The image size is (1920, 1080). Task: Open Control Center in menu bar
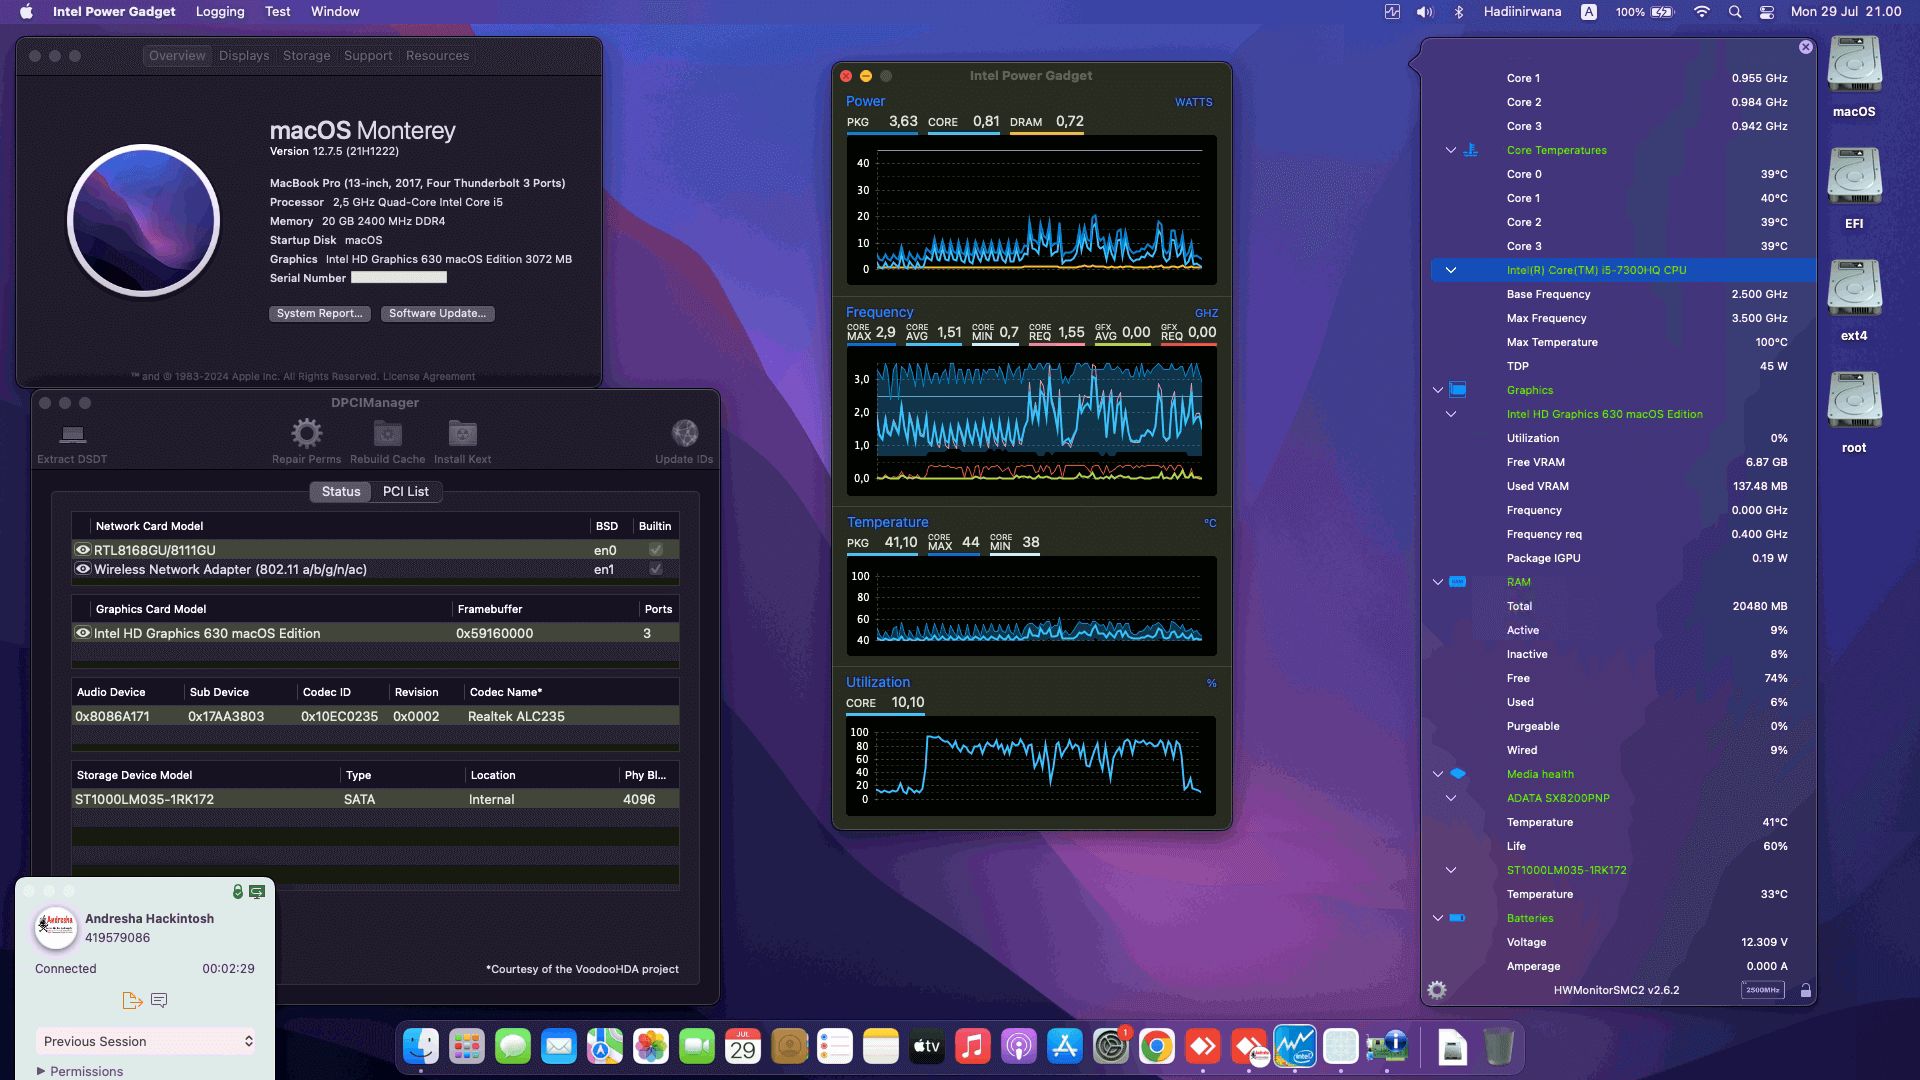pyautogui.click(x=1767, y=12)
